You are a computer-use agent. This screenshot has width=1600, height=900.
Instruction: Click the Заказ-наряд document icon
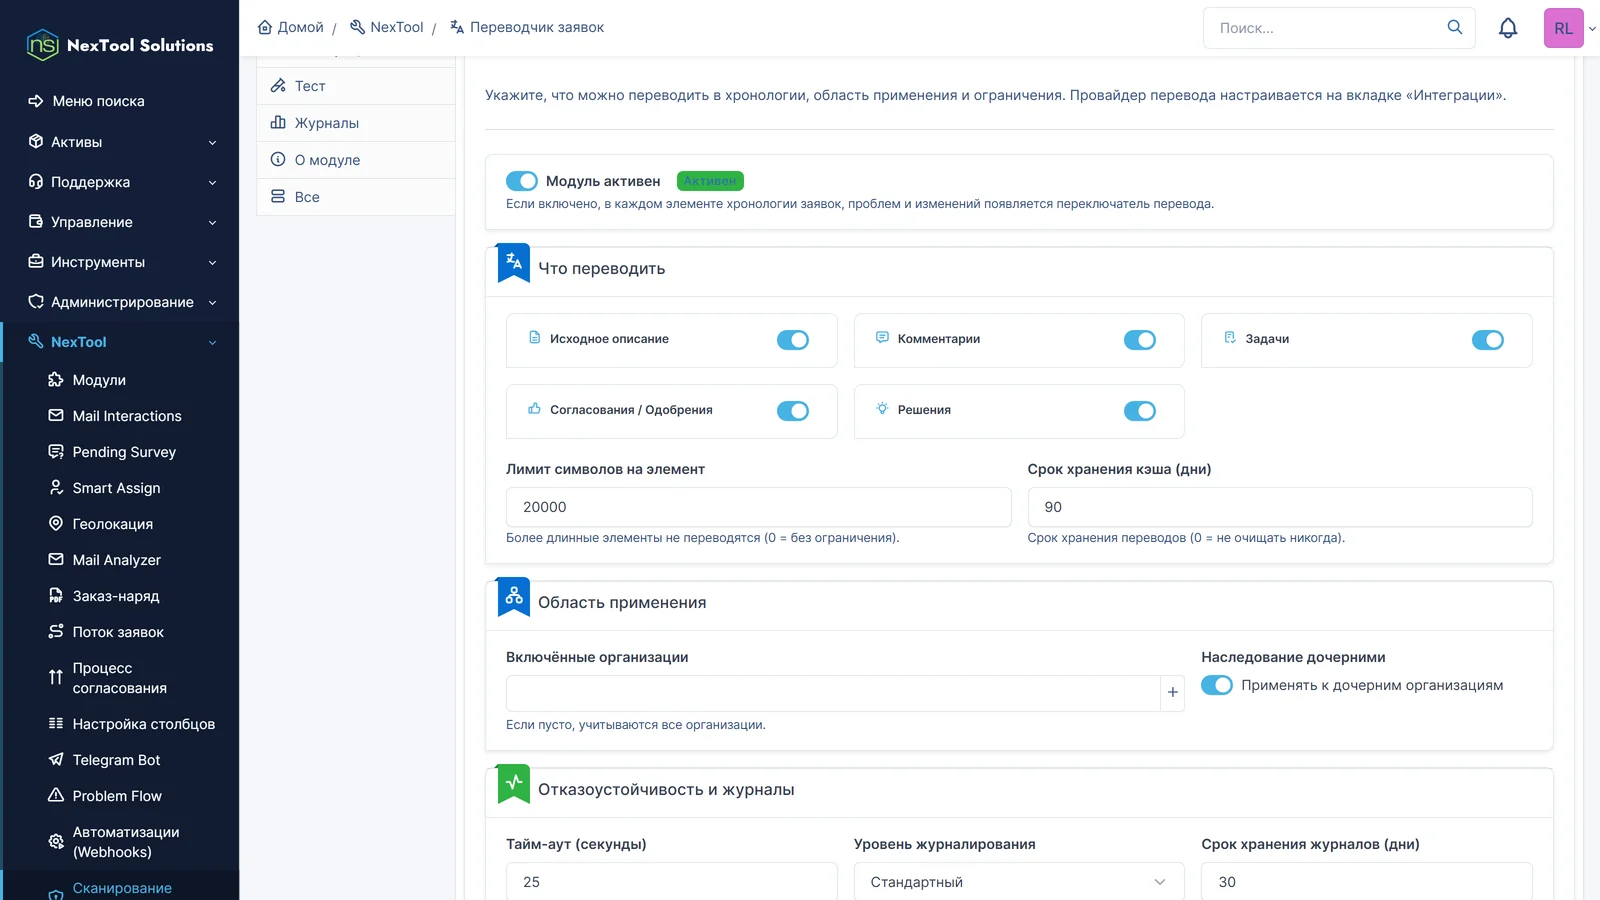click(56, 596)
